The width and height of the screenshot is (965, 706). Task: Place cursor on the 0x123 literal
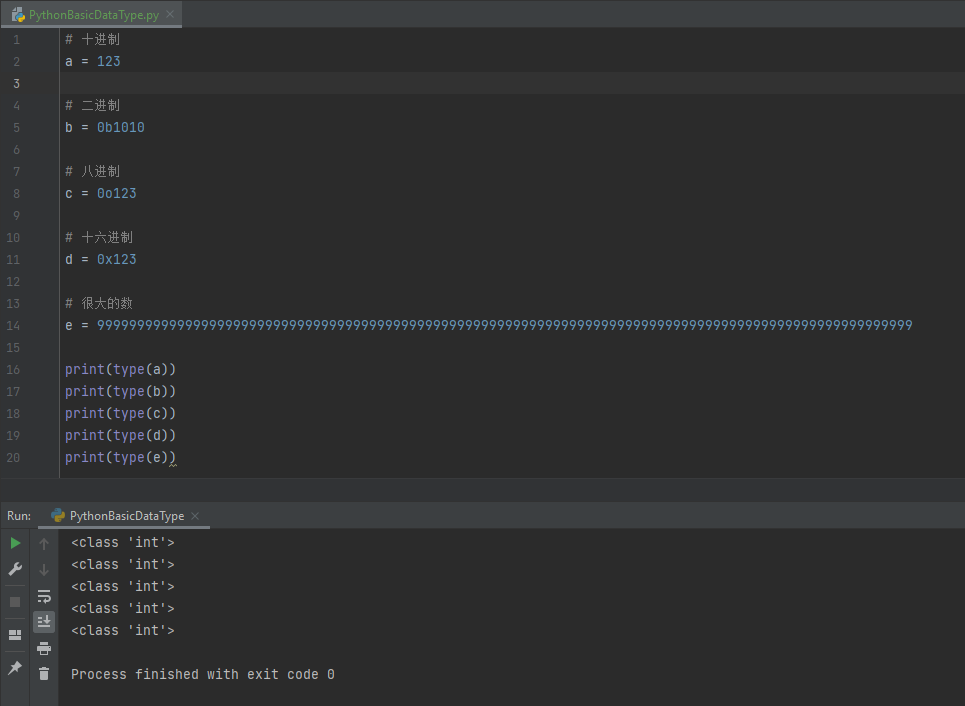pos(117,260)
